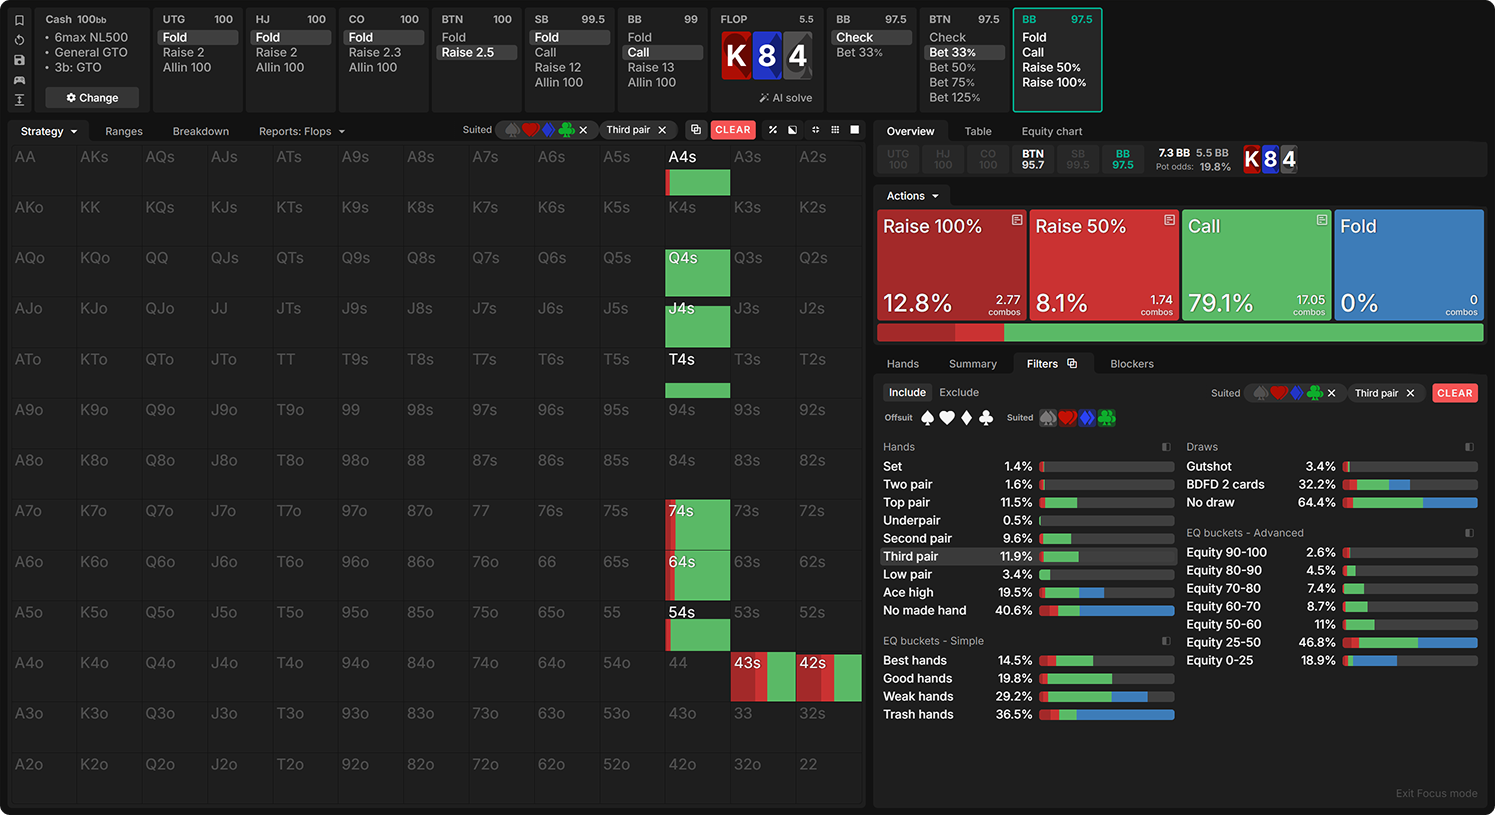1495x815 pixels.
Task: Toggle the Draws section panel icon
Action: 1469,447
